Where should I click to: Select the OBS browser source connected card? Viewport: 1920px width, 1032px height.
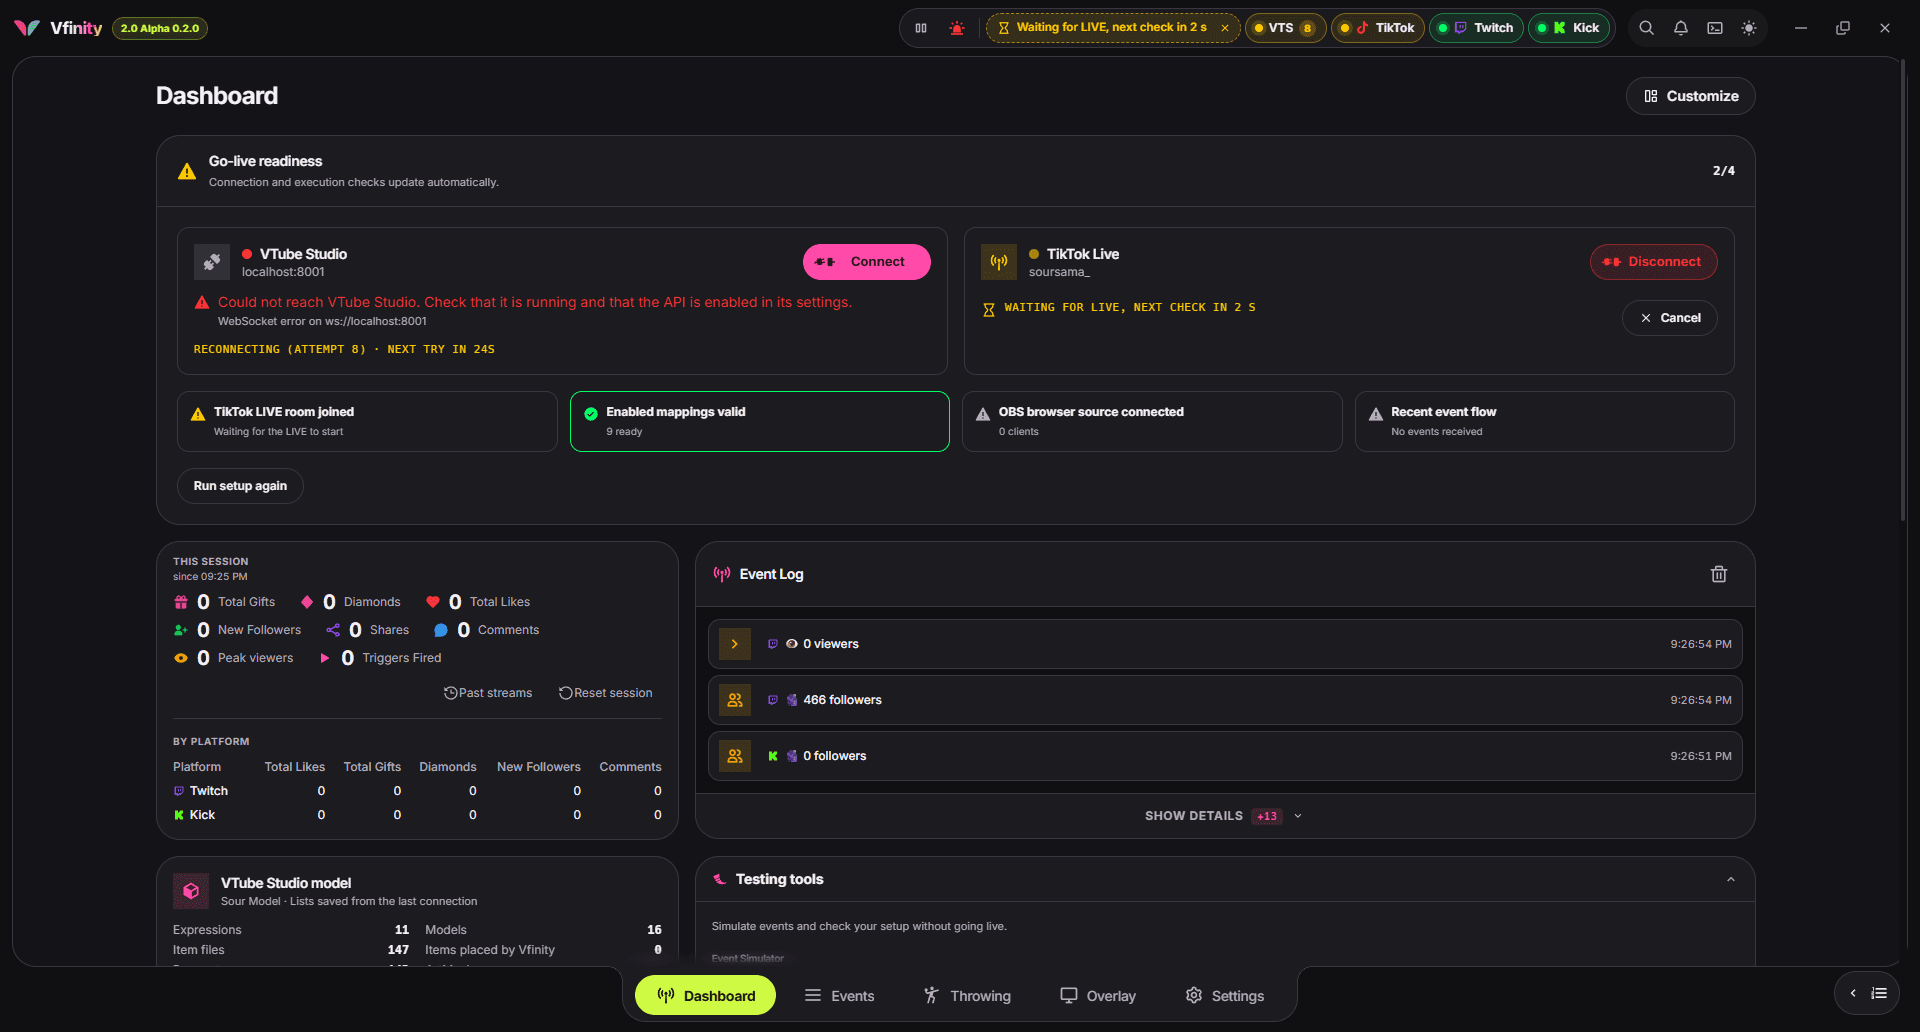tap(1152, 421)
